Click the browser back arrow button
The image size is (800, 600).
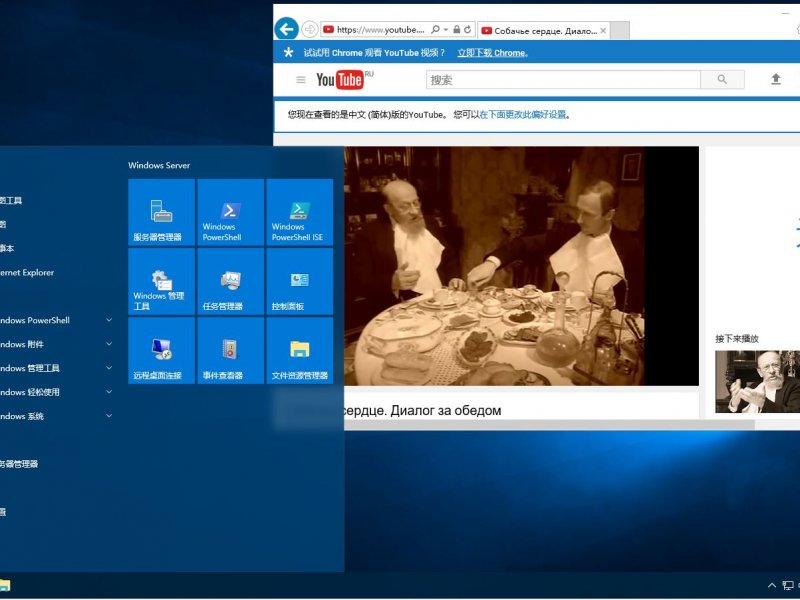286,29
